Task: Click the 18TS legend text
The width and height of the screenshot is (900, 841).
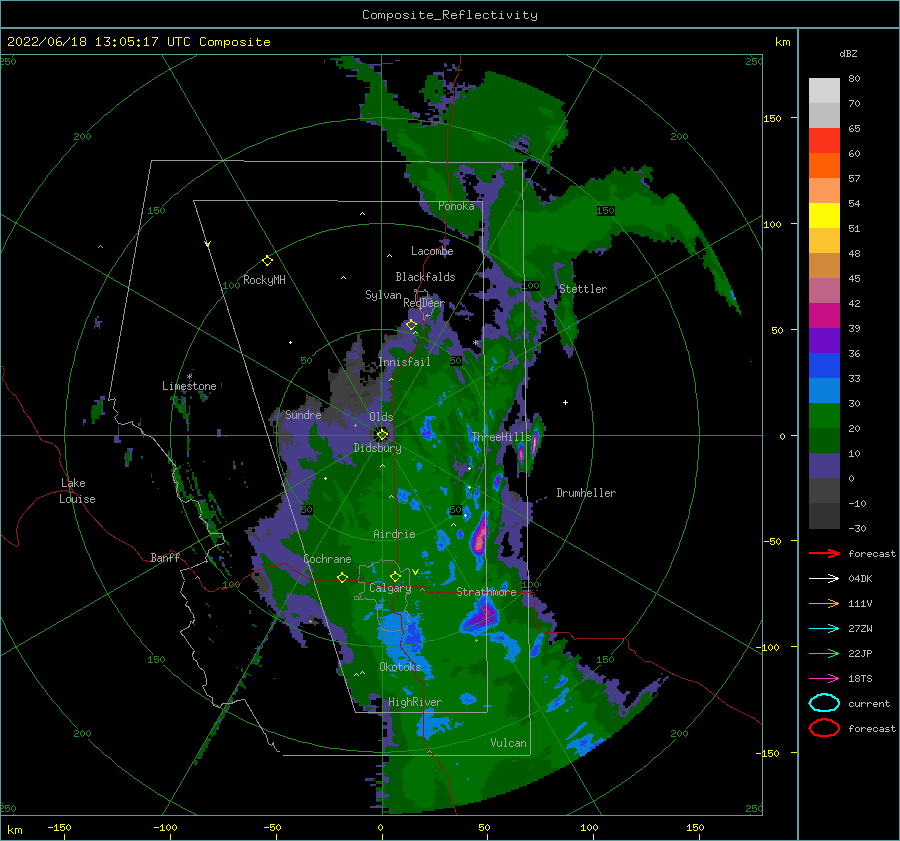Action: [860, 679]
